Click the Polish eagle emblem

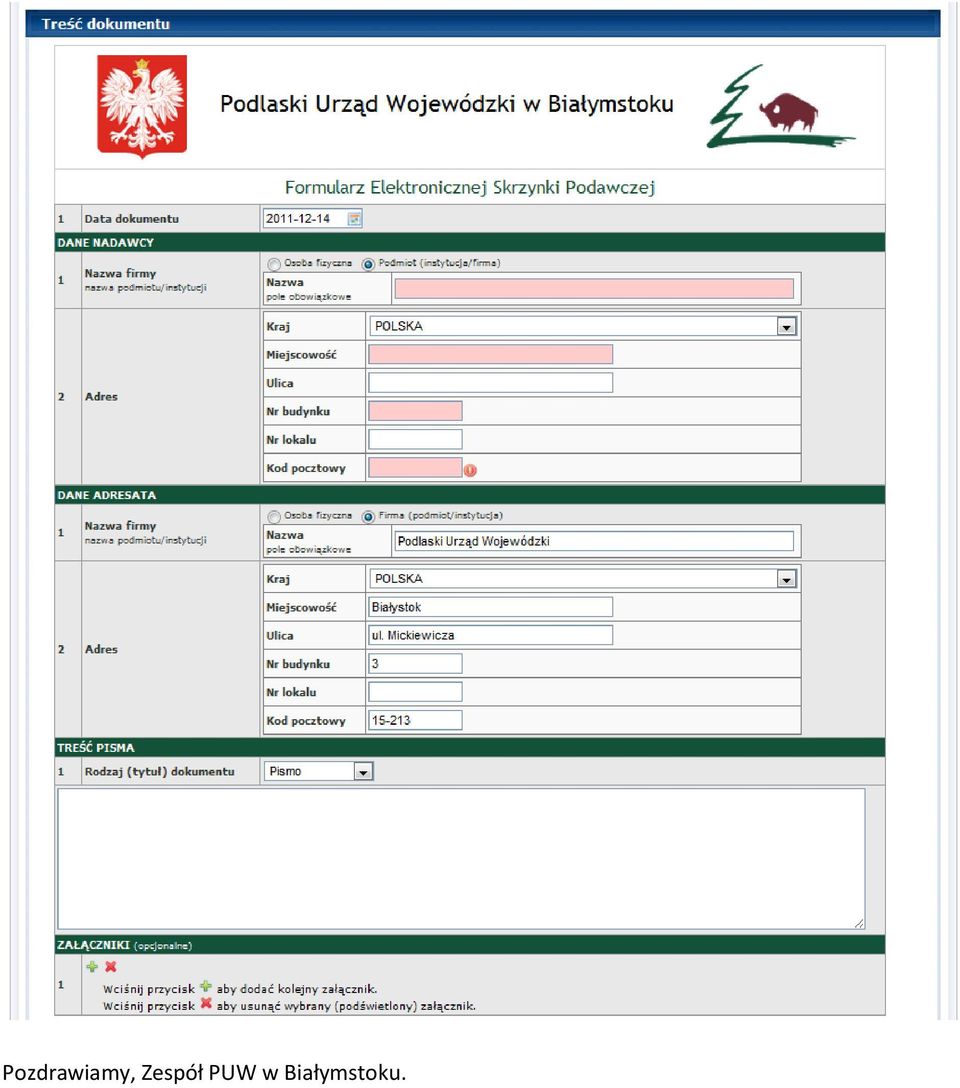(x=142, y=106)
